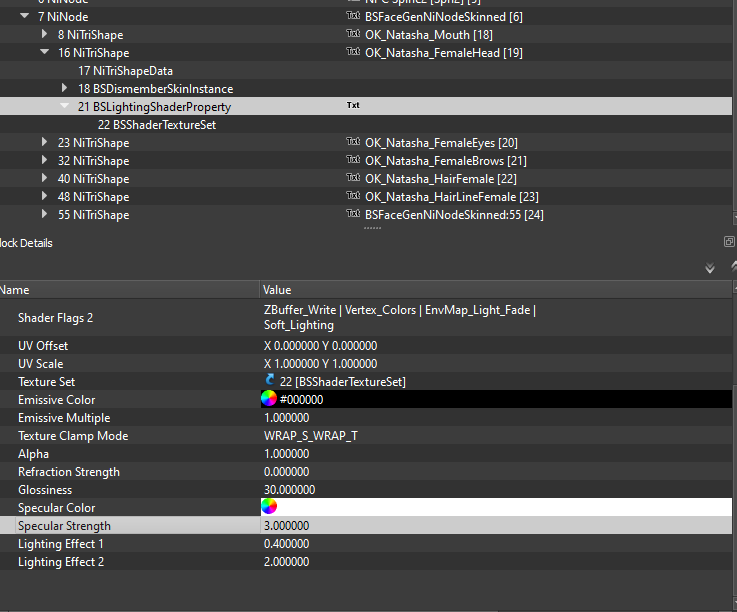Click the double-chevron down expand-all icon

pos(710,268)
